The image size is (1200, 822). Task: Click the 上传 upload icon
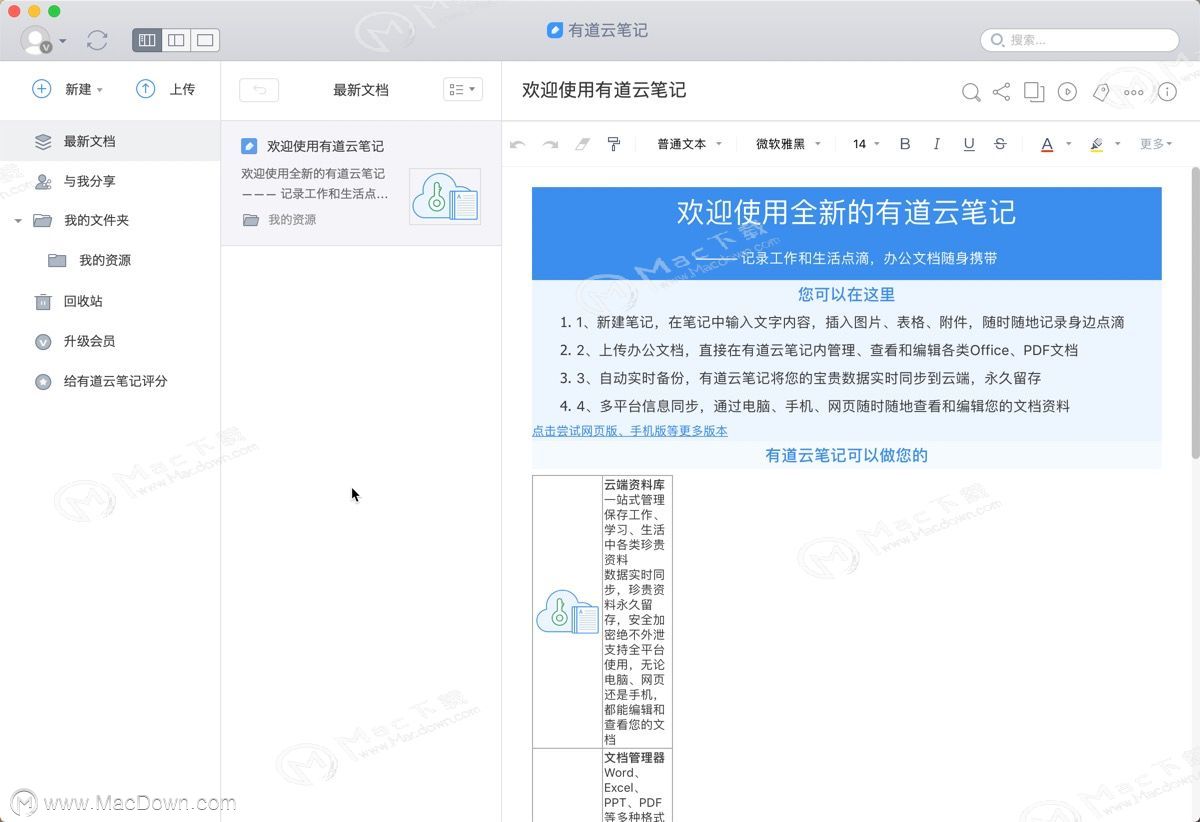point(146,89)
